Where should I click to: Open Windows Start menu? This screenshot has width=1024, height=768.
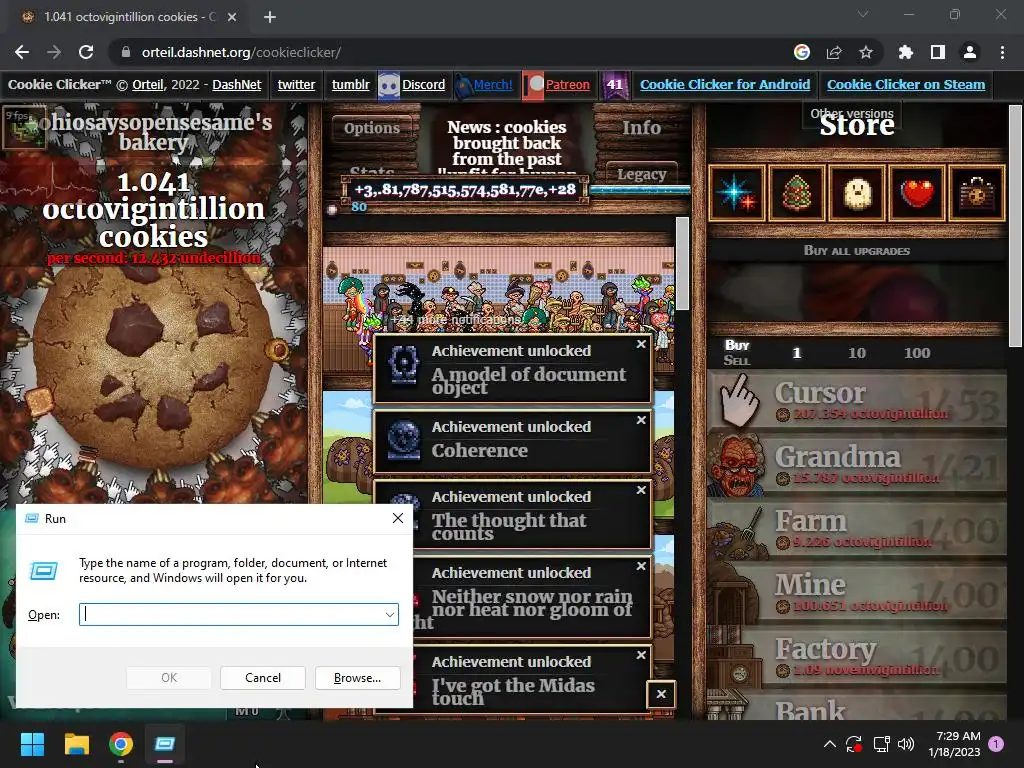tap(32, 744)
